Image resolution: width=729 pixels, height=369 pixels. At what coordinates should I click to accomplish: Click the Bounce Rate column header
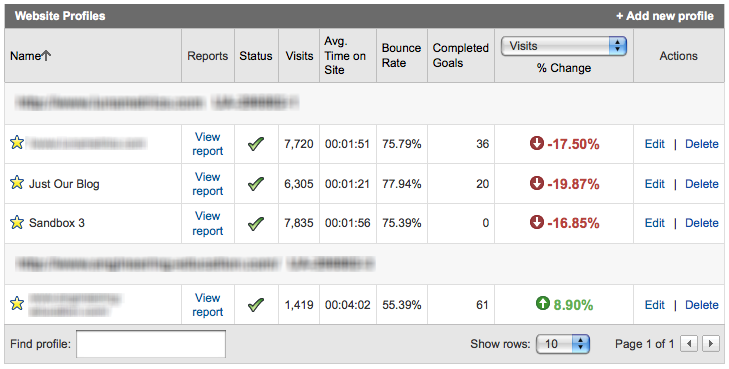tap(401, 55)
